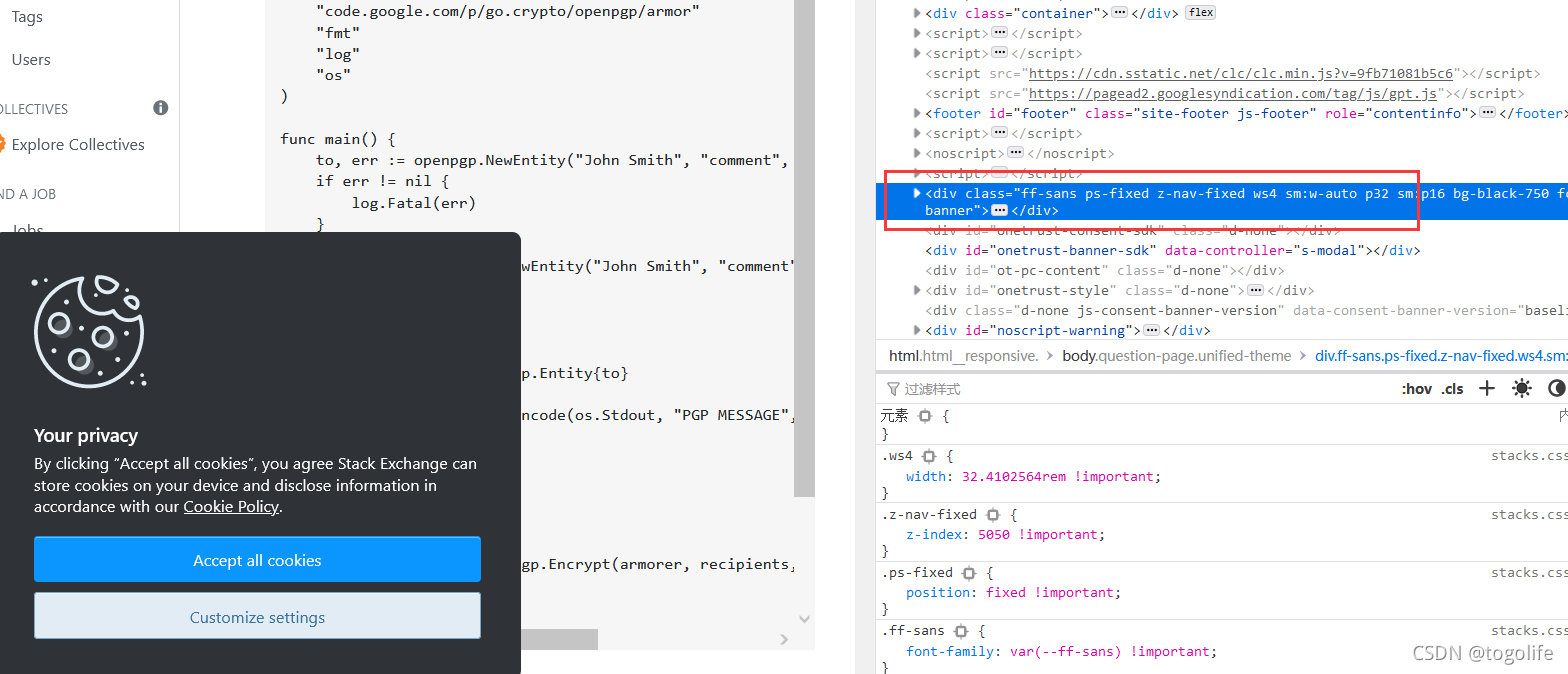Open the Cookie Policy link
The image size is (1568, 674).
[231, 507]
